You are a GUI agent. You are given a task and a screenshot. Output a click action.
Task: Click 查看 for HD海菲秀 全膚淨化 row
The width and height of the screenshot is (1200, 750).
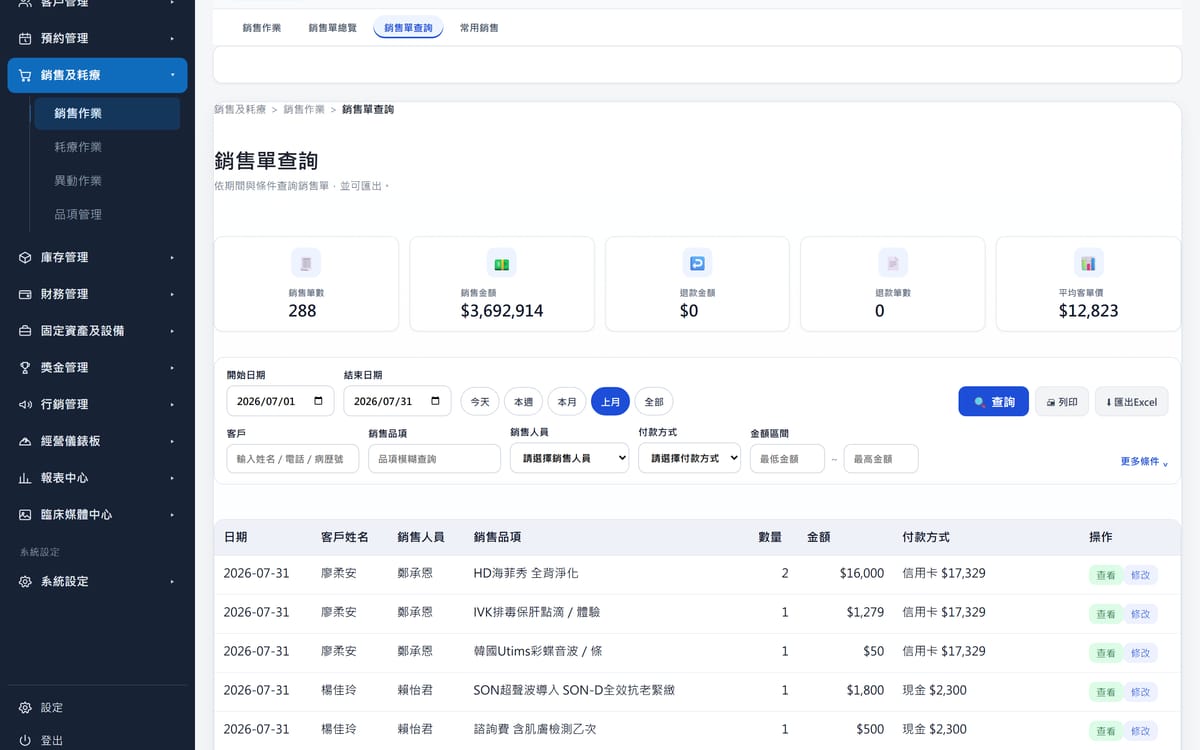click(1105, 575)
